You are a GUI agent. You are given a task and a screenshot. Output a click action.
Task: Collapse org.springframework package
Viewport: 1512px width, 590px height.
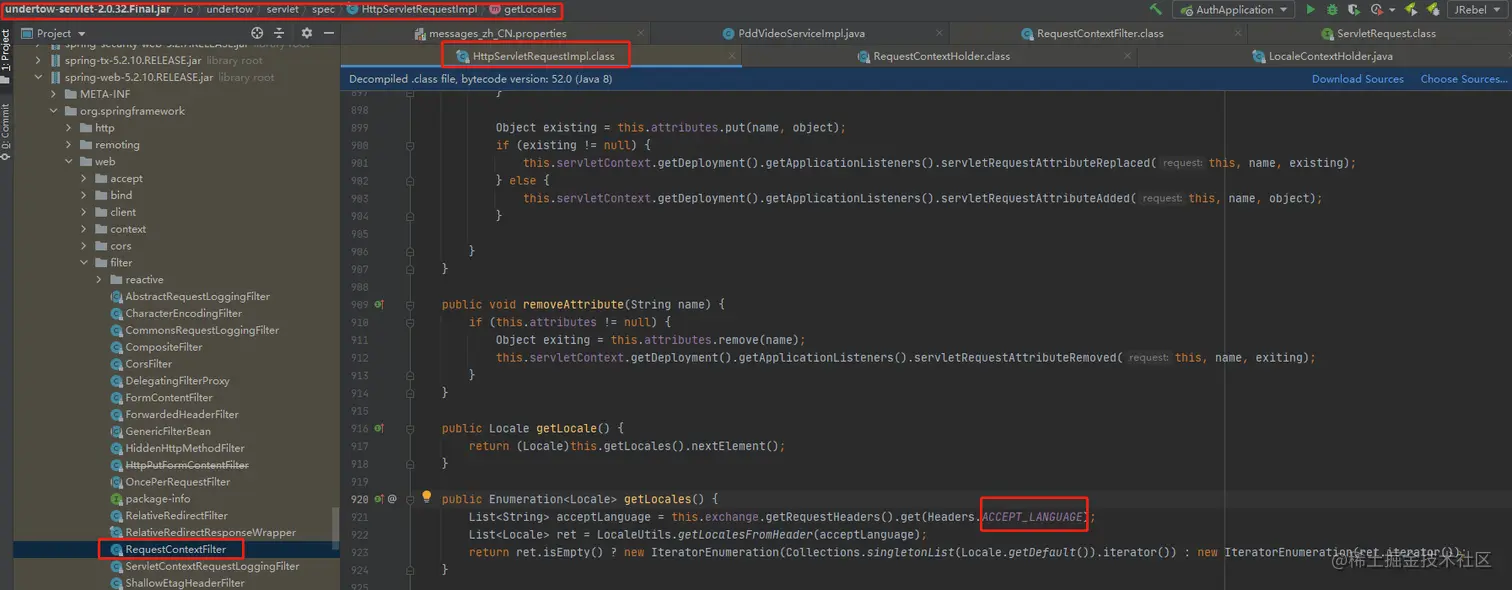(55, 111)
